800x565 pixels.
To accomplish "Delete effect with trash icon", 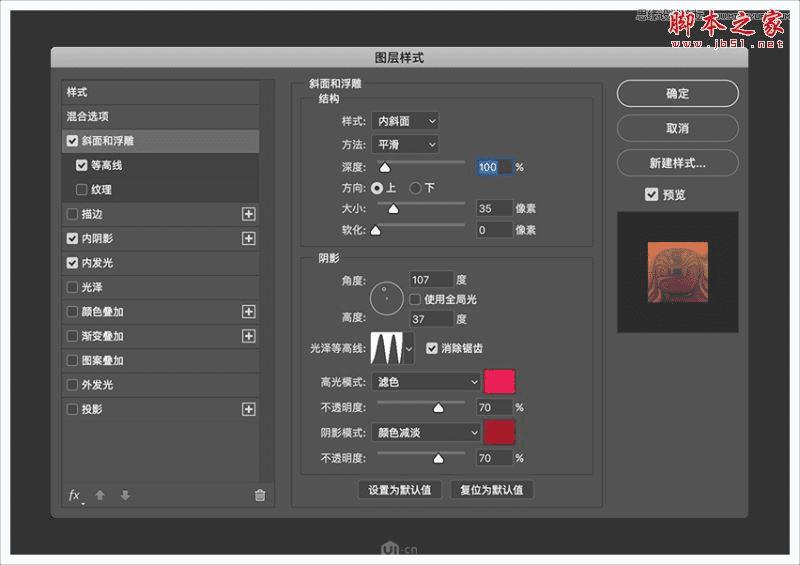I will 260,495.
